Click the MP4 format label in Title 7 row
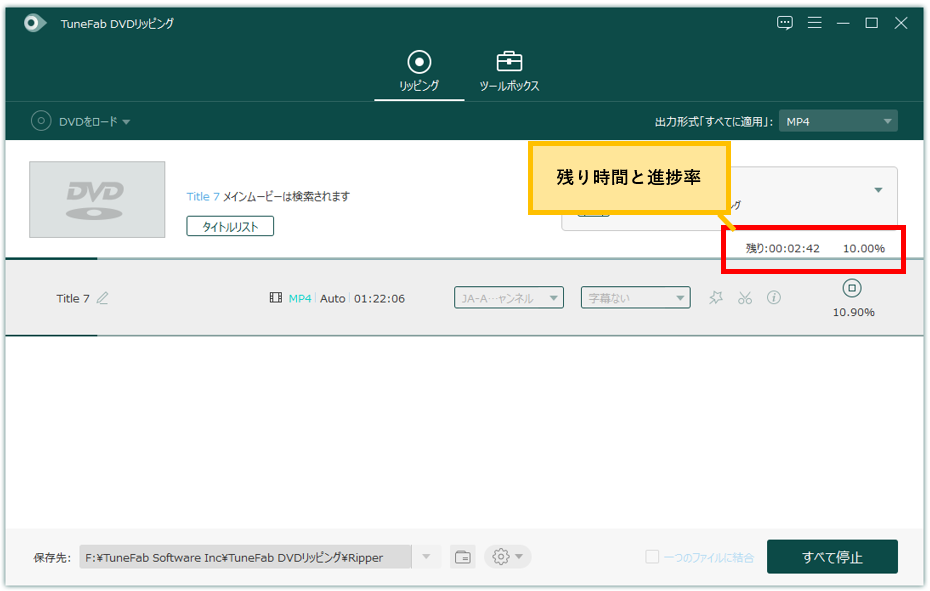The width and height of the screenshot is (930, 591). click(x=300, y=298)
